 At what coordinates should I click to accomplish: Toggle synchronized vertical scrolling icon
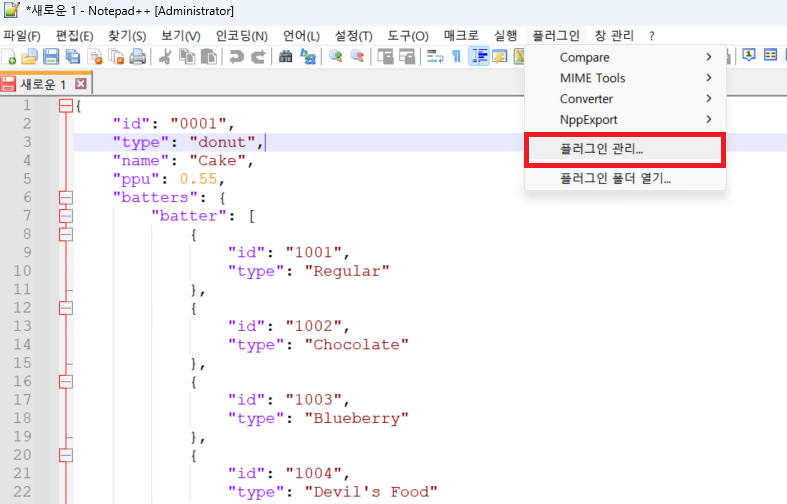tap(385, 56)
